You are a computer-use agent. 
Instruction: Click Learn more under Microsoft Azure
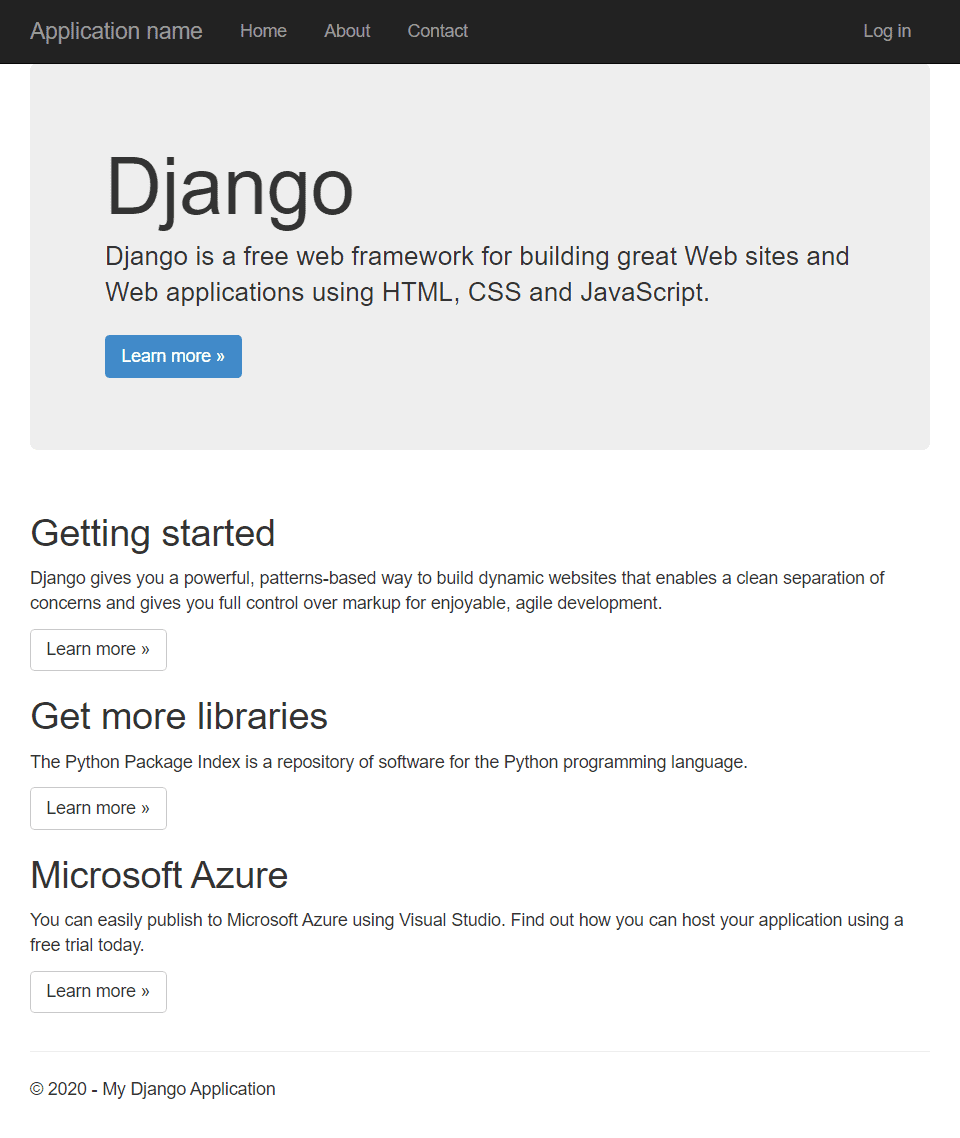[x=98, y=991]
